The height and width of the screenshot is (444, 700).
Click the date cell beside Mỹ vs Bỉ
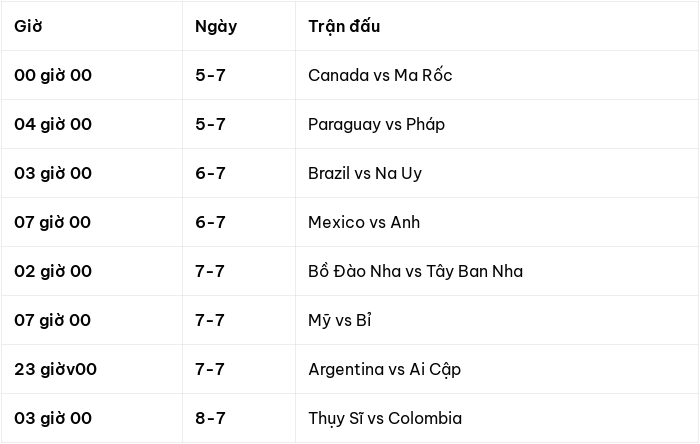coord(210,320)
